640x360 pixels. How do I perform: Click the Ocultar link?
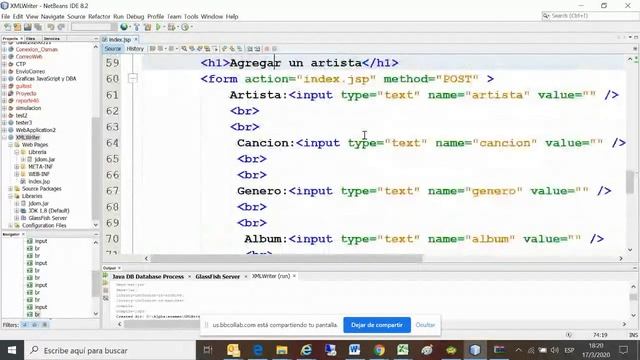[425, 325]
